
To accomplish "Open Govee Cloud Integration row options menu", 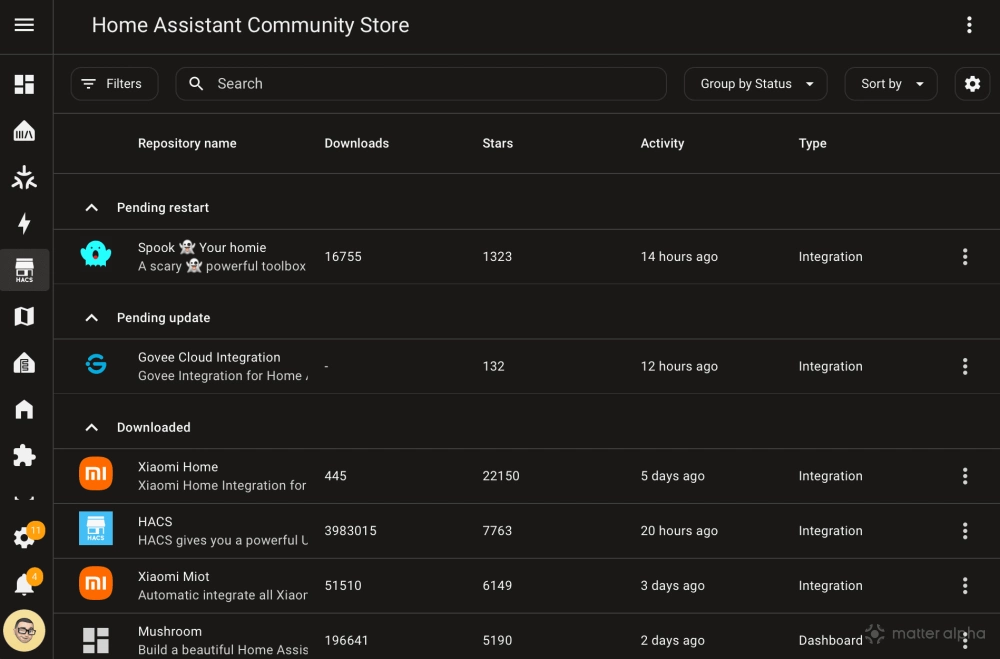I will pos(965,366).
